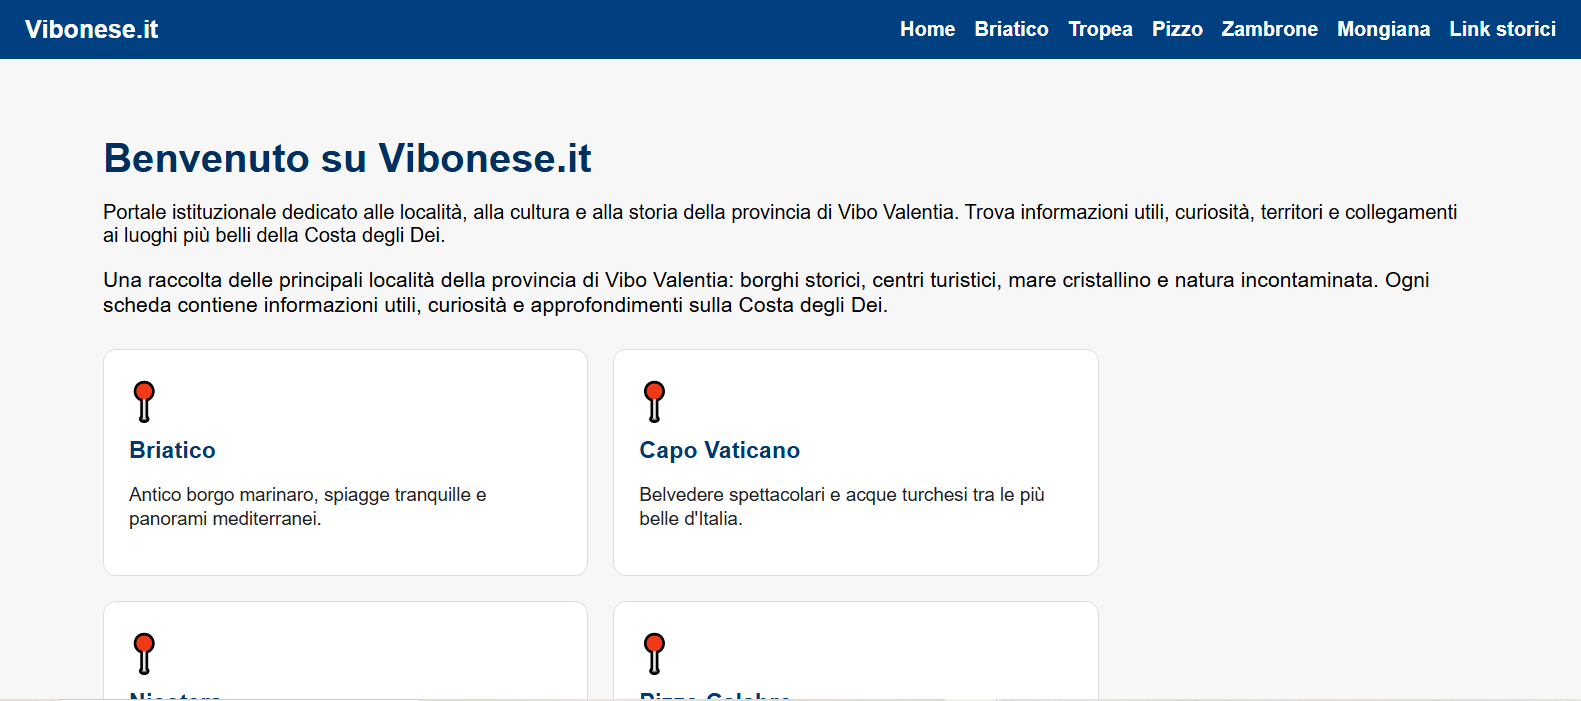This screenshot has height=701, width=1581.
Task: Click the pin icon on the Pizzo Calabro card
Action: 655,653
